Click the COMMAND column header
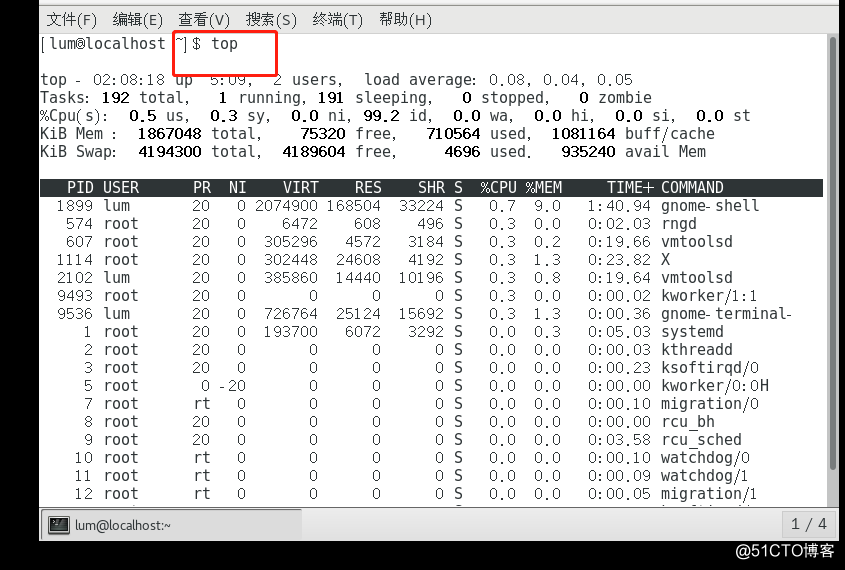This screenshot has height=570, width=845. pos(692,187)
